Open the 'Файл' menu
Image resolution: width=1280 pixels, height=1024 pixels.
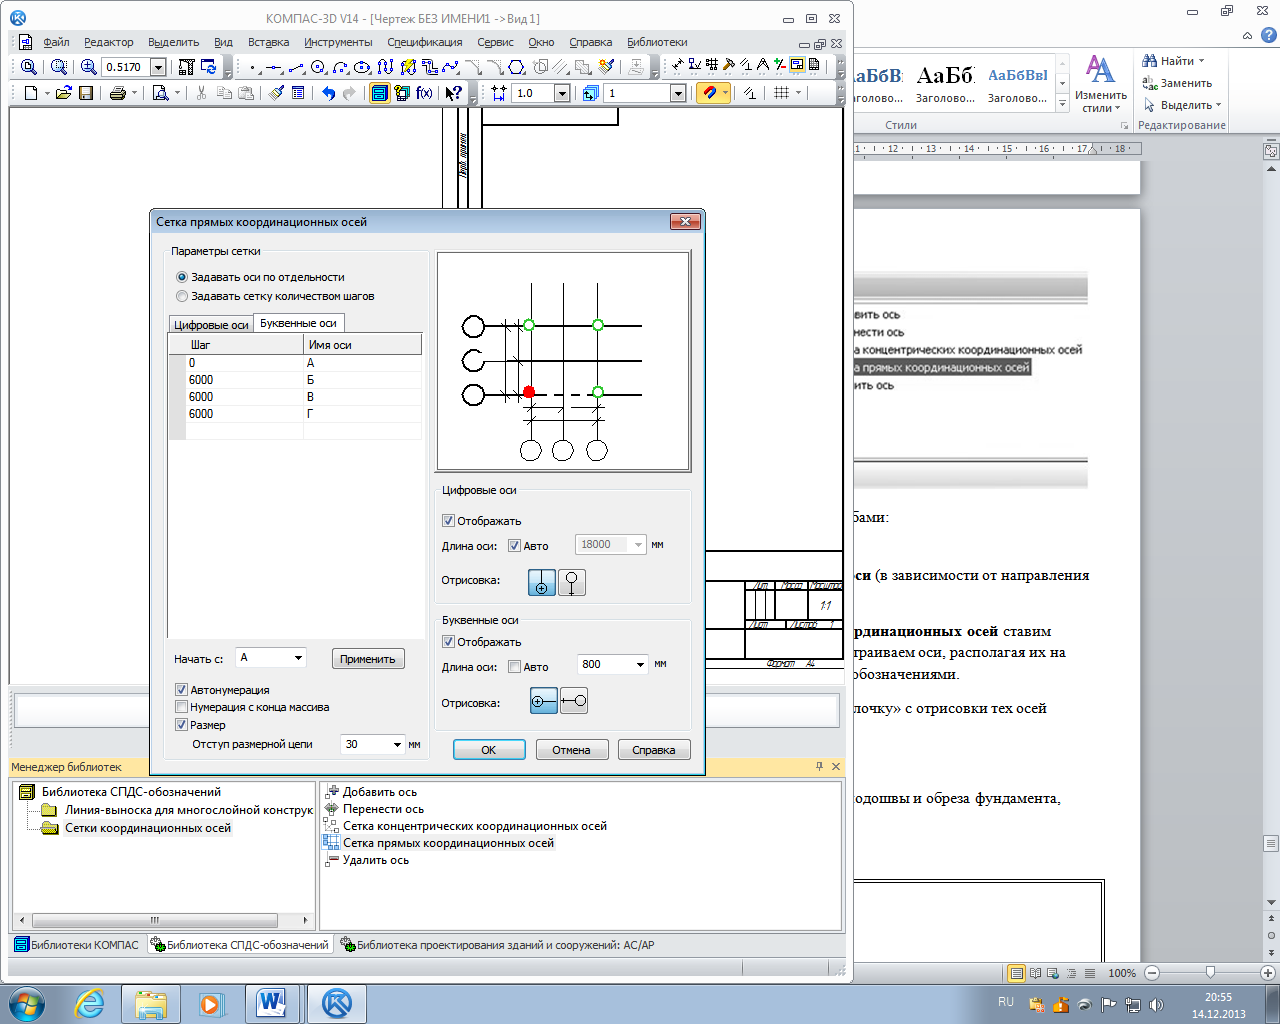tap(56, 42)
